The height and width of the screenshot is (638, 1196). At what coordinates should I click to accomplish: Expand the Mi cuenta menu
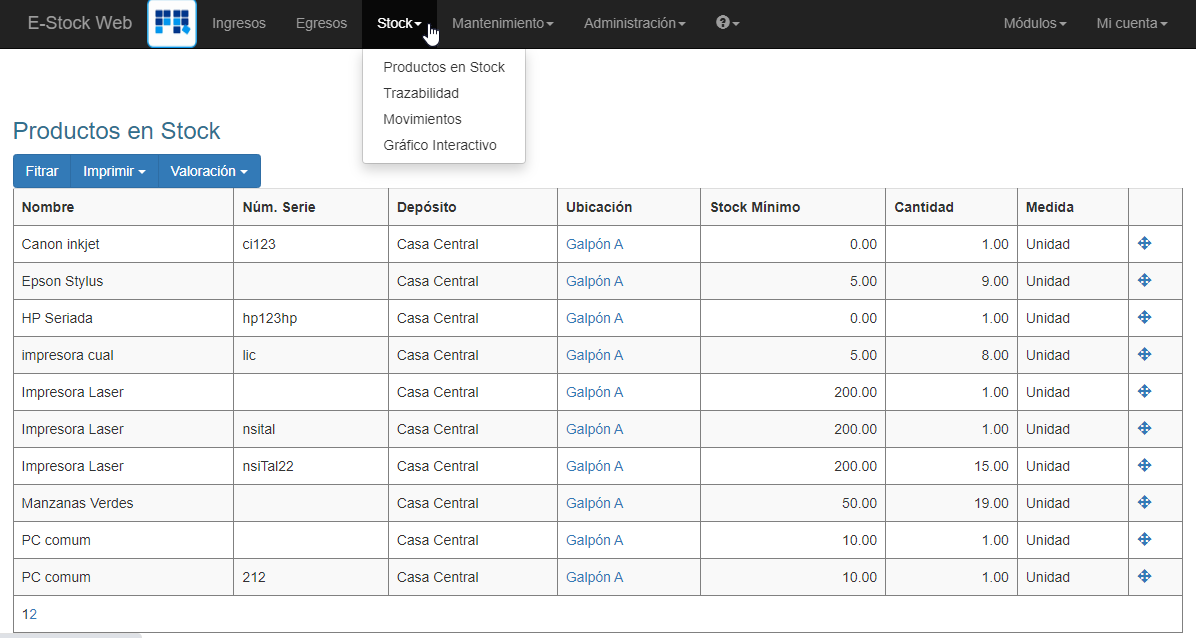click(x=1130, y=23)
